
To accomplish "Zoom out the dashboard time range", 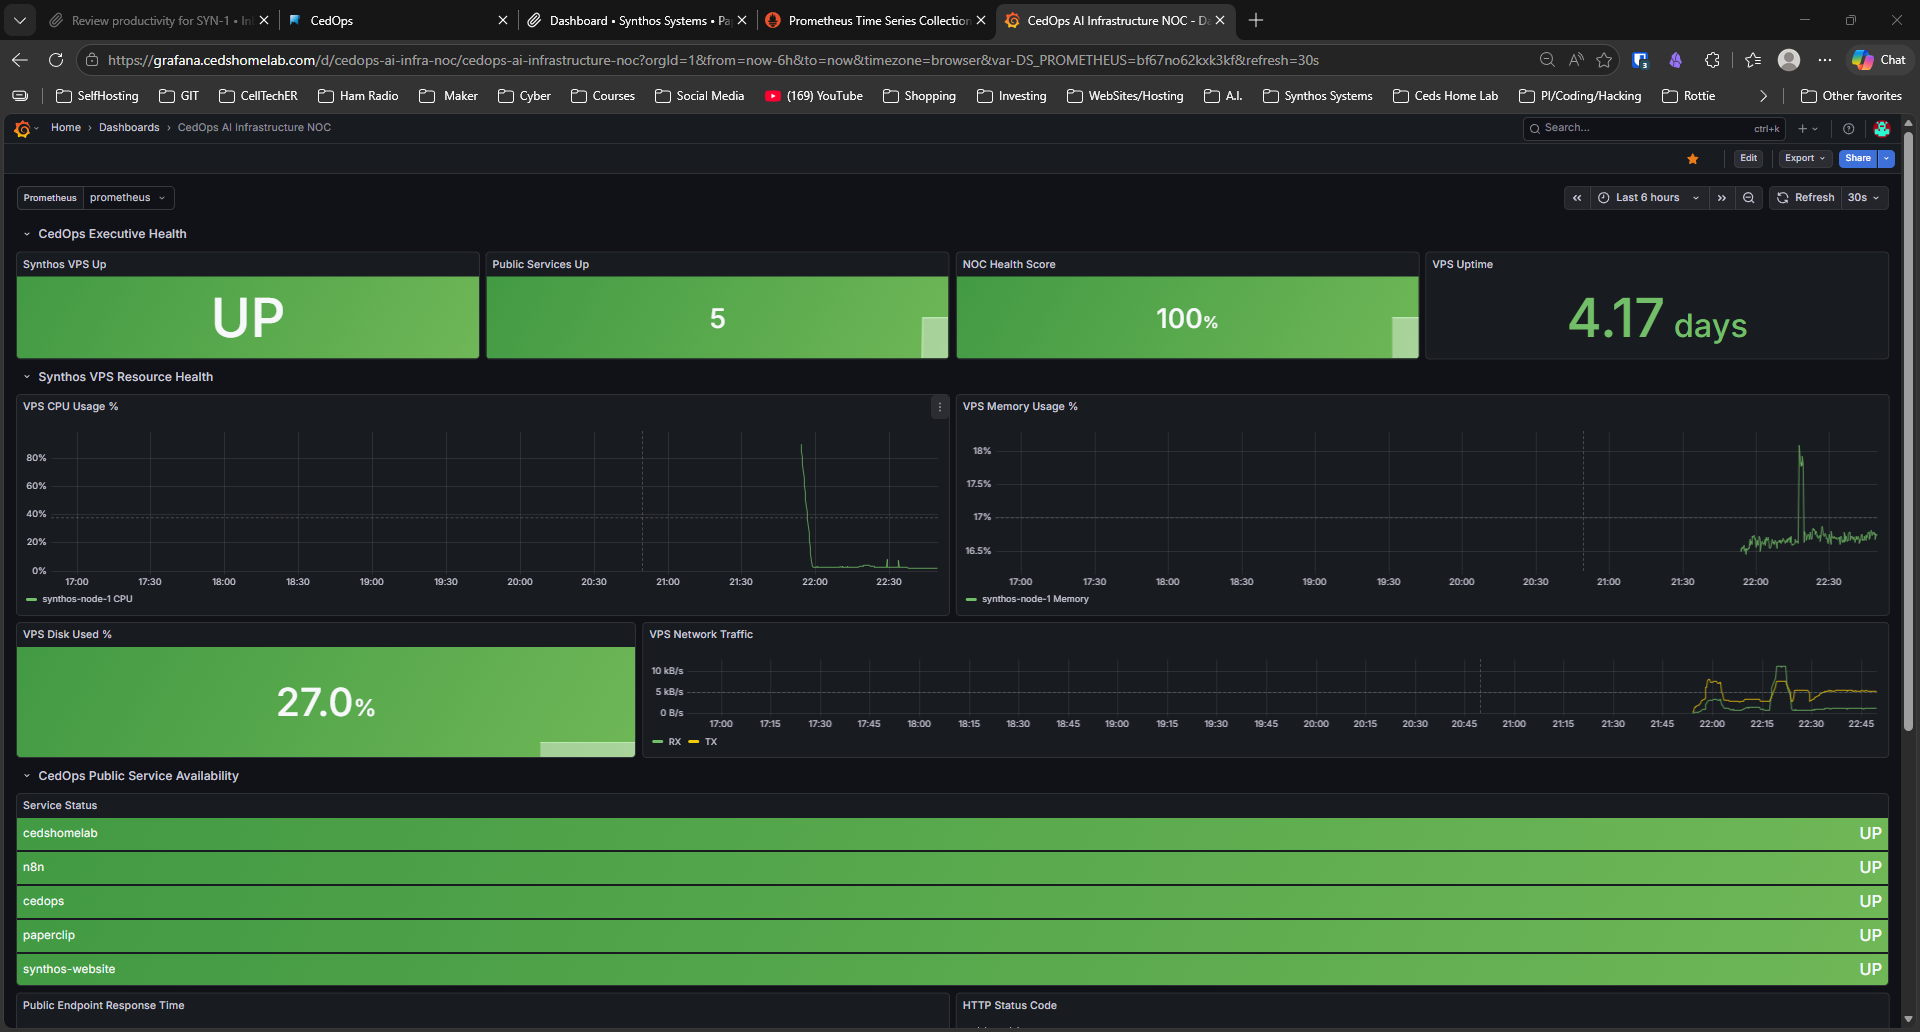I will tap(1749, 198).
